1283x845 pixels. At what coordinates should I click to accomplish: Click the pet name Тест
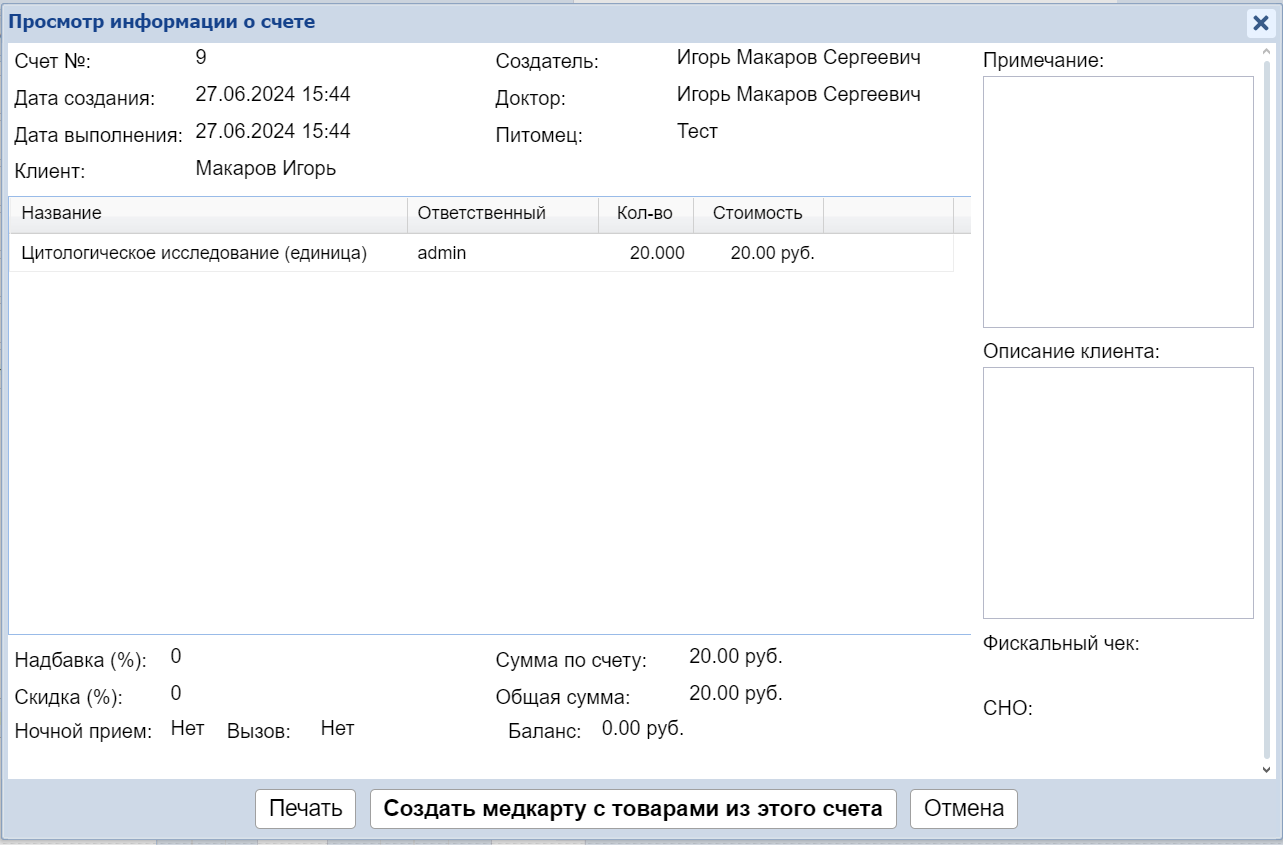coord(697,131)
